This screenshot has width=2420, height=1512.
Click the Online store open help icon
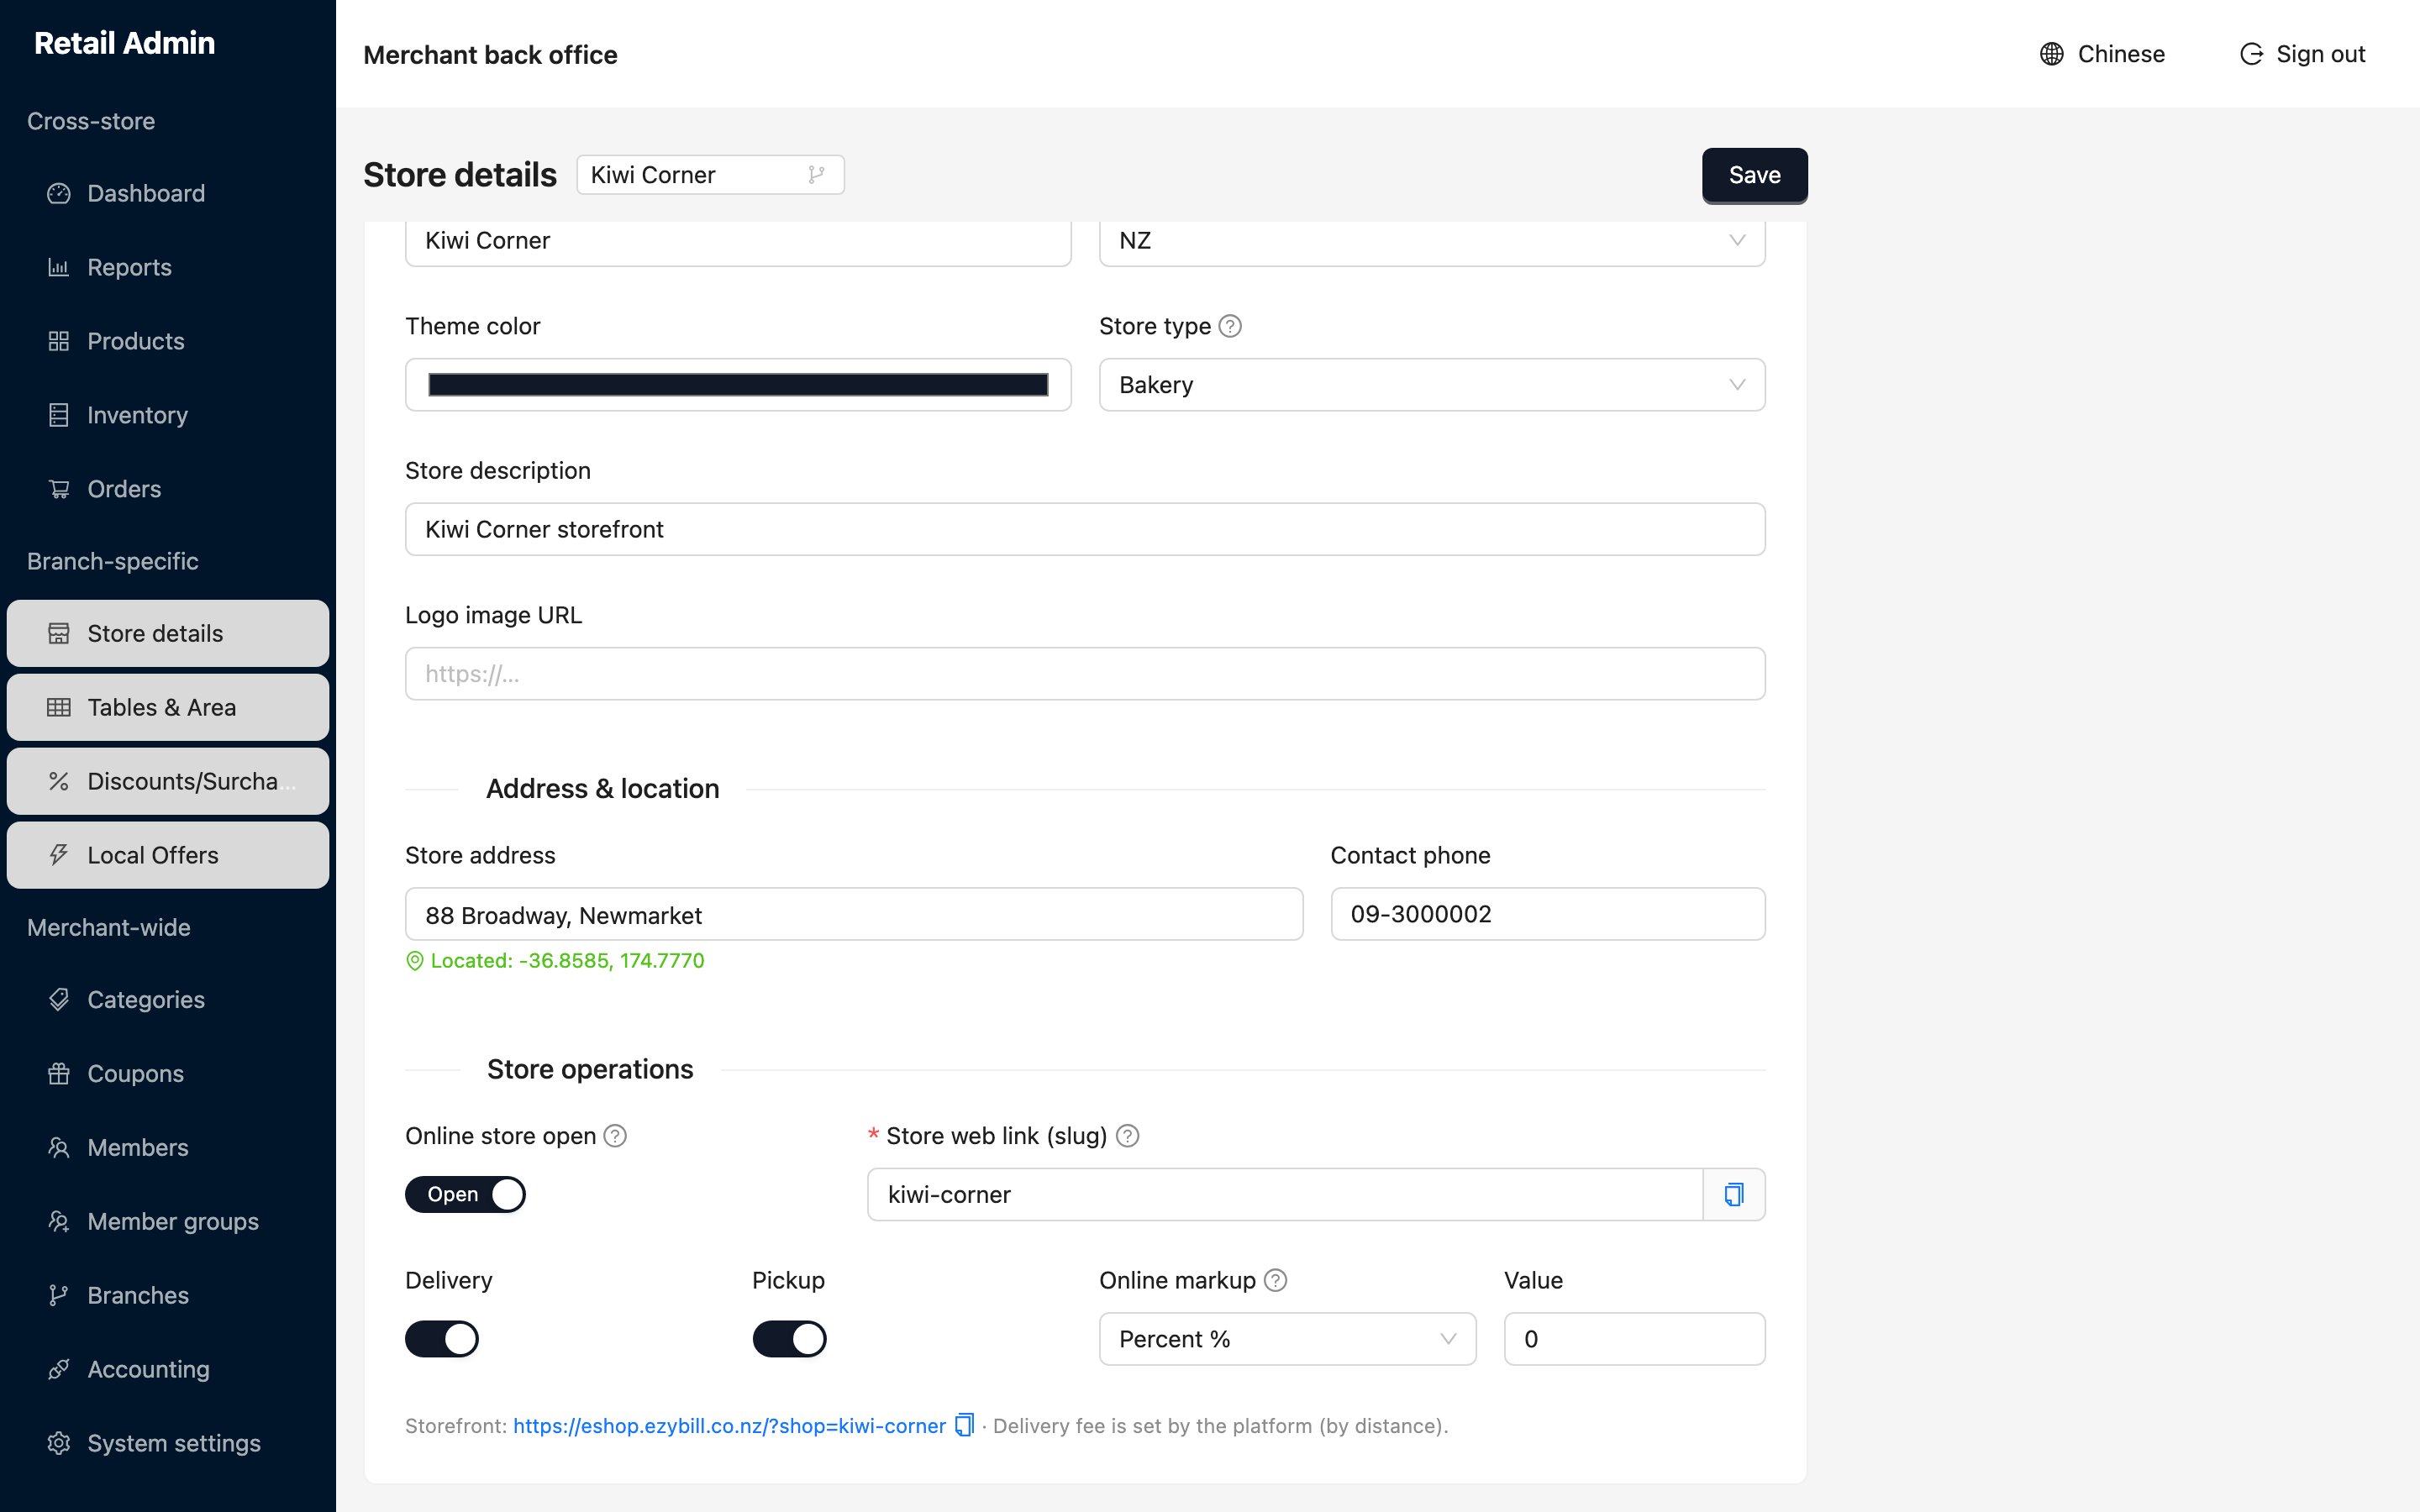(x=615, y=1136)
